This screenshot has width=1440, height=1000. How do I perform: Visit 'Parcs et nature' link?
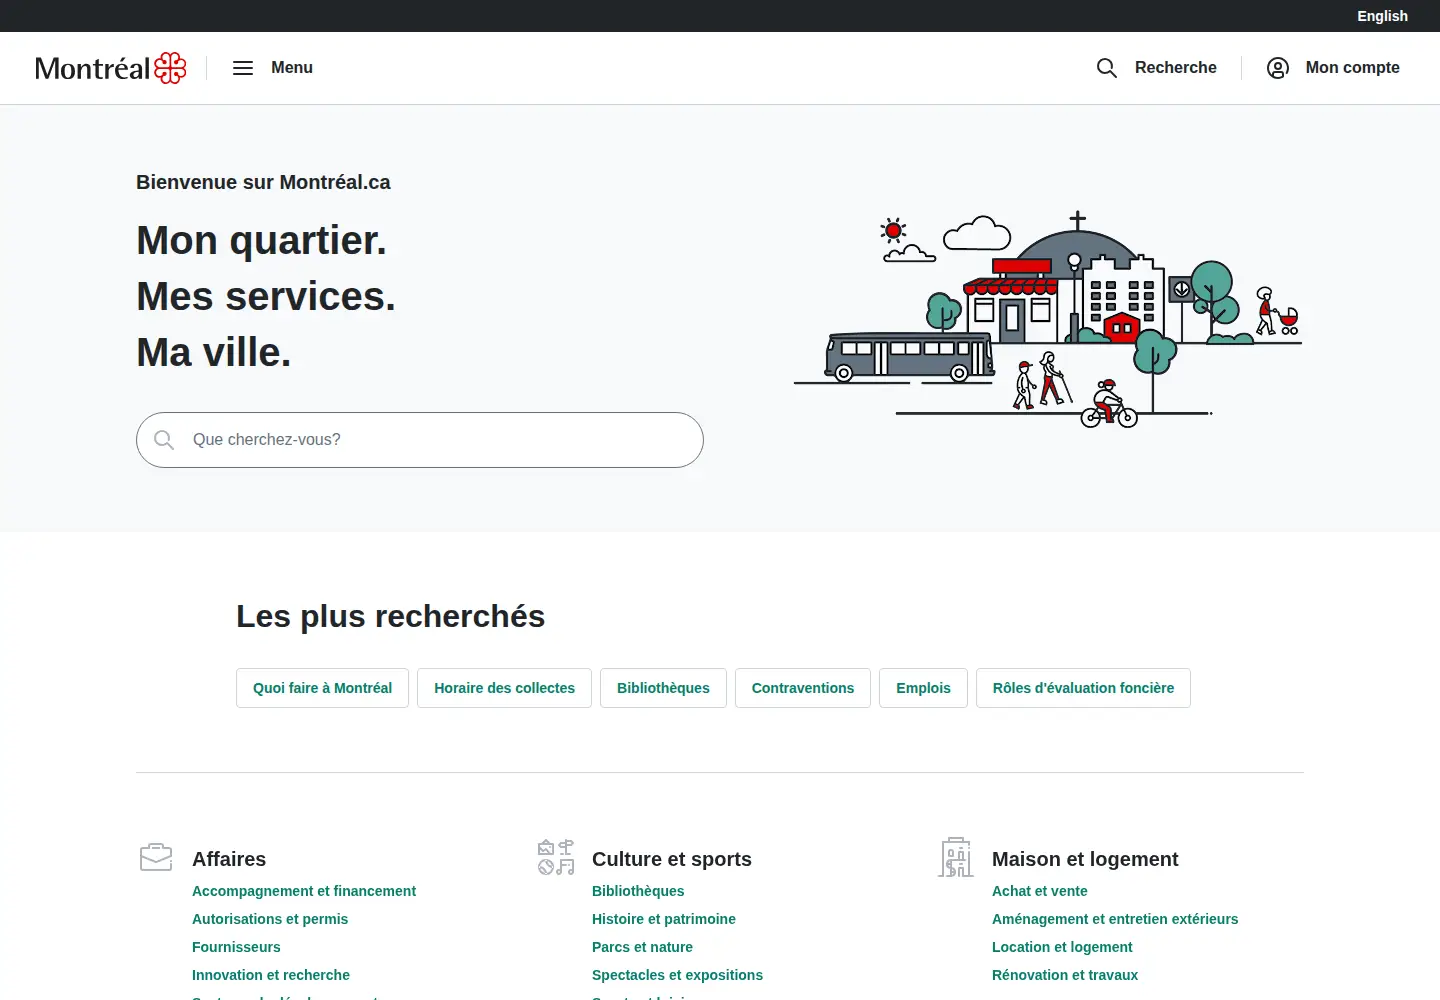642,947
